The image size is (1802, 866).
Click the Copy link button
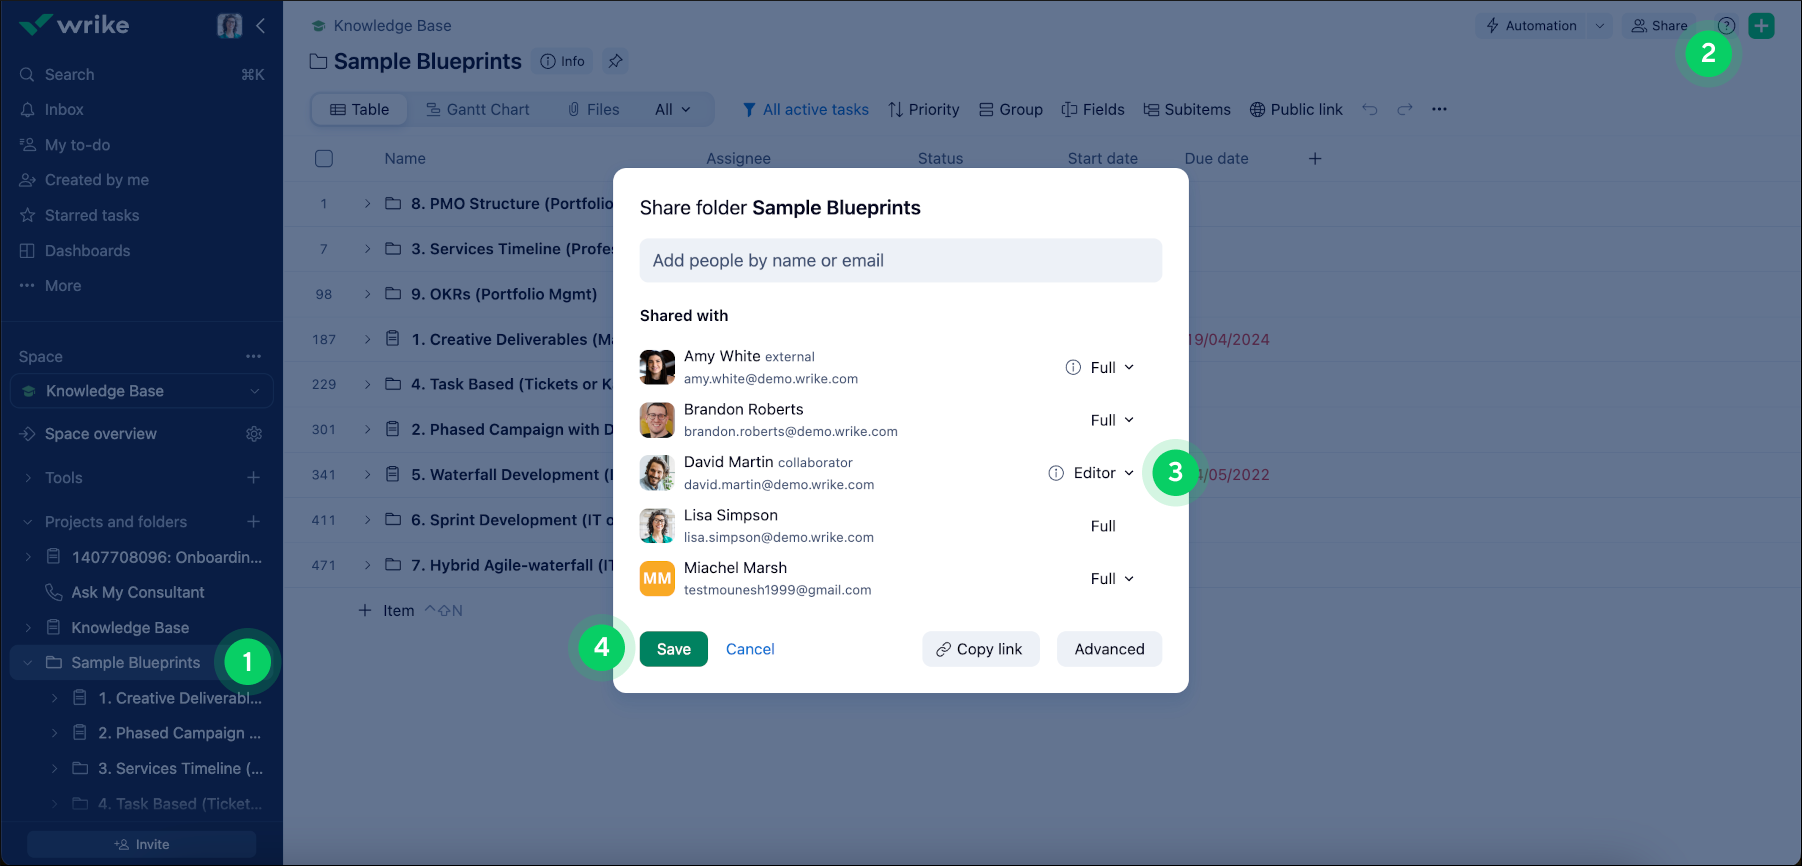pos(980,649)
